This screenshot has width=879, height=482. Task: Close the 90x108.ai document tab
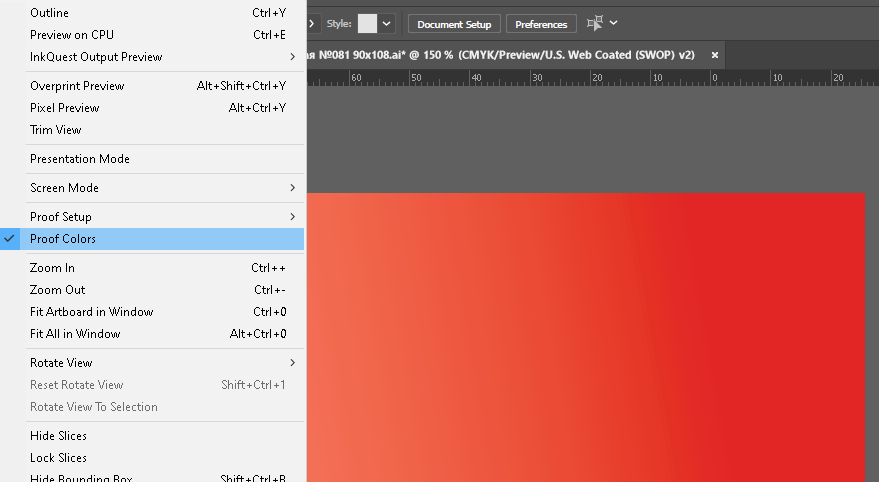(715, 55)
